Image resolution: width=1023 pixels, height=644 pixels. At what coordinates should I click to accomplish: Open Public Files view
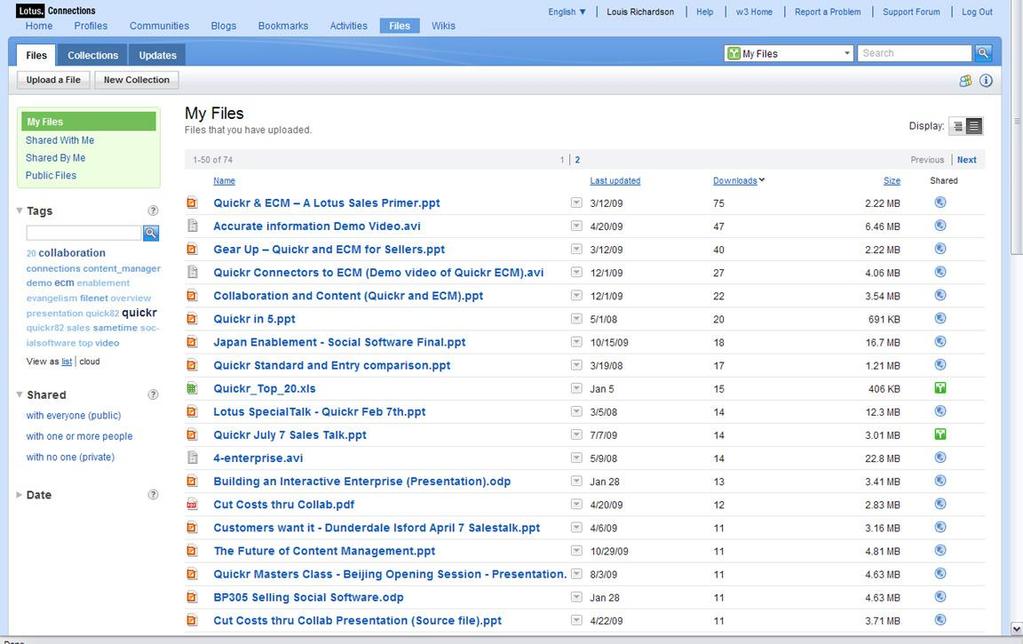[51, 176]
